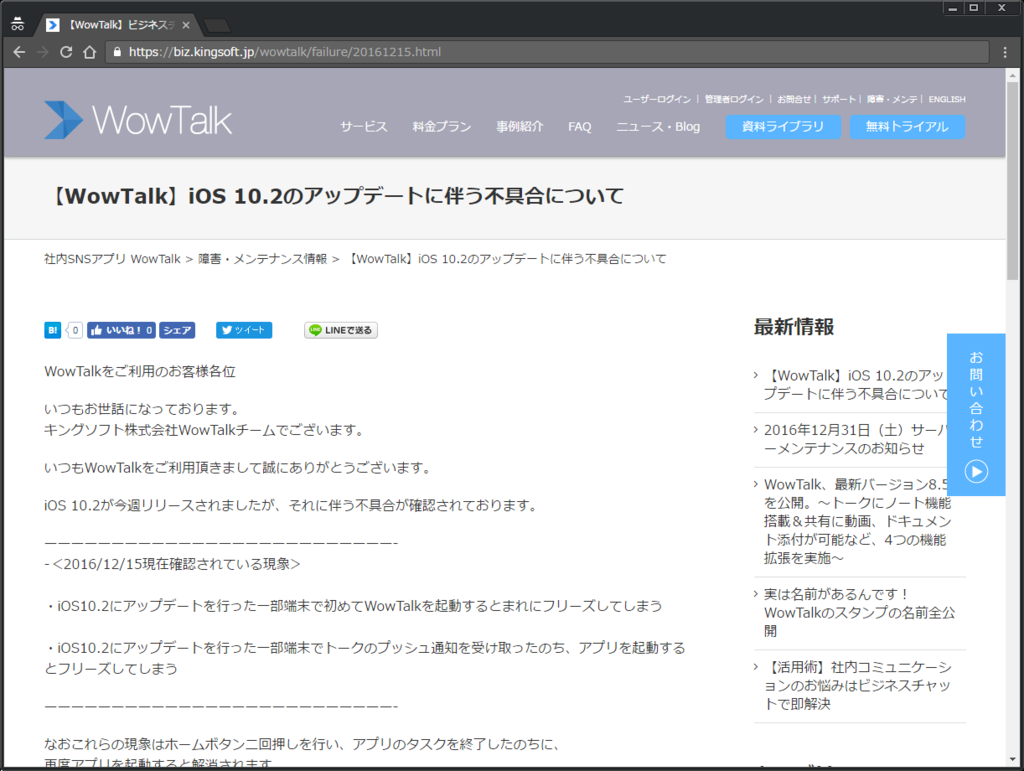The width and height of the screenshot is (1024, 771).
Task: Click お問合せ top link
Action: click(x=794, y=99)
